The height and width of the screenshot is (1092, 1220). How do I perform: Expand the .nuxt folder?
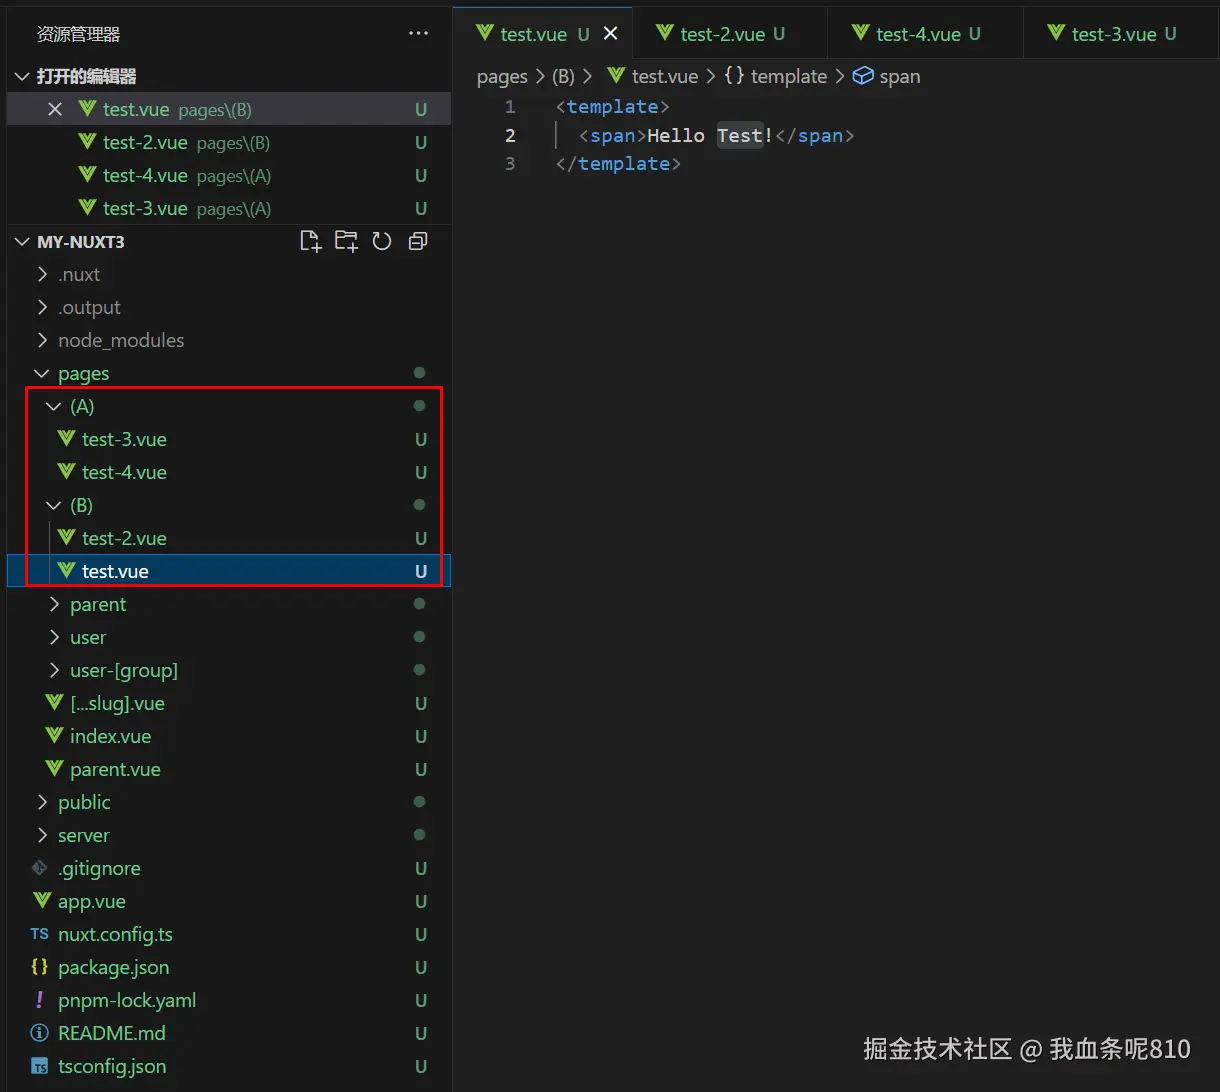click(42, 274)
